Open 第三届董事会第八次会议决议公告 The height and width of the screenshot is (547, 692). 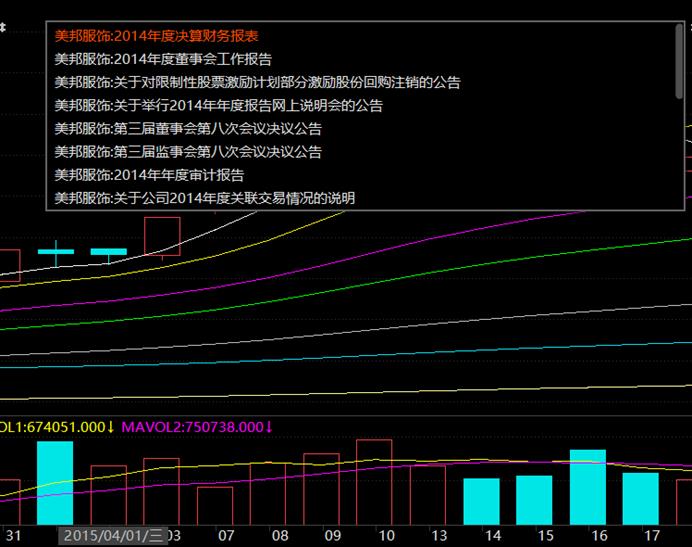click(x=188, y=128)
